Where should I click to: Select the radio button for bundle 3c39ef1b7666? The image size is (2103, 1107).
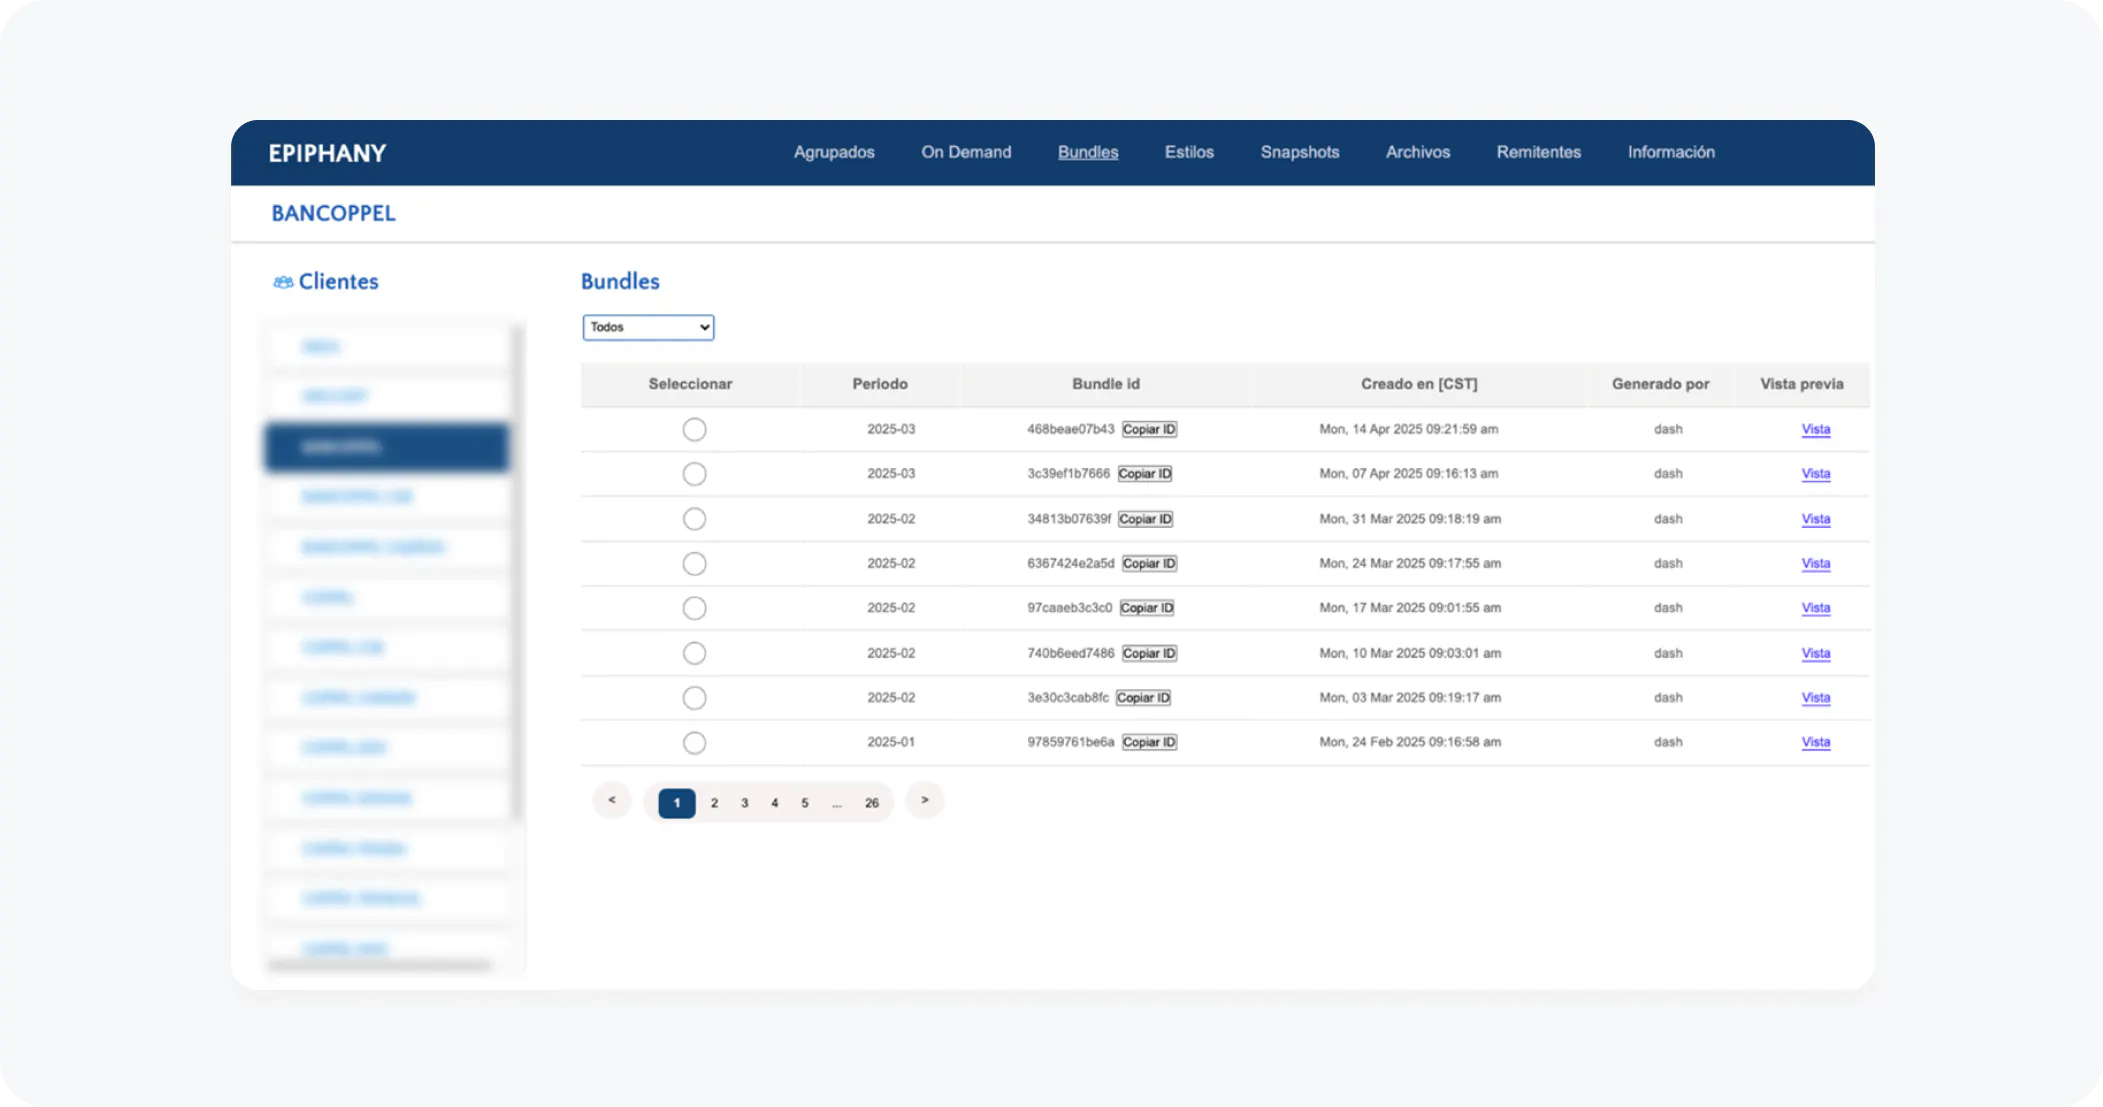tap(694, 474)
